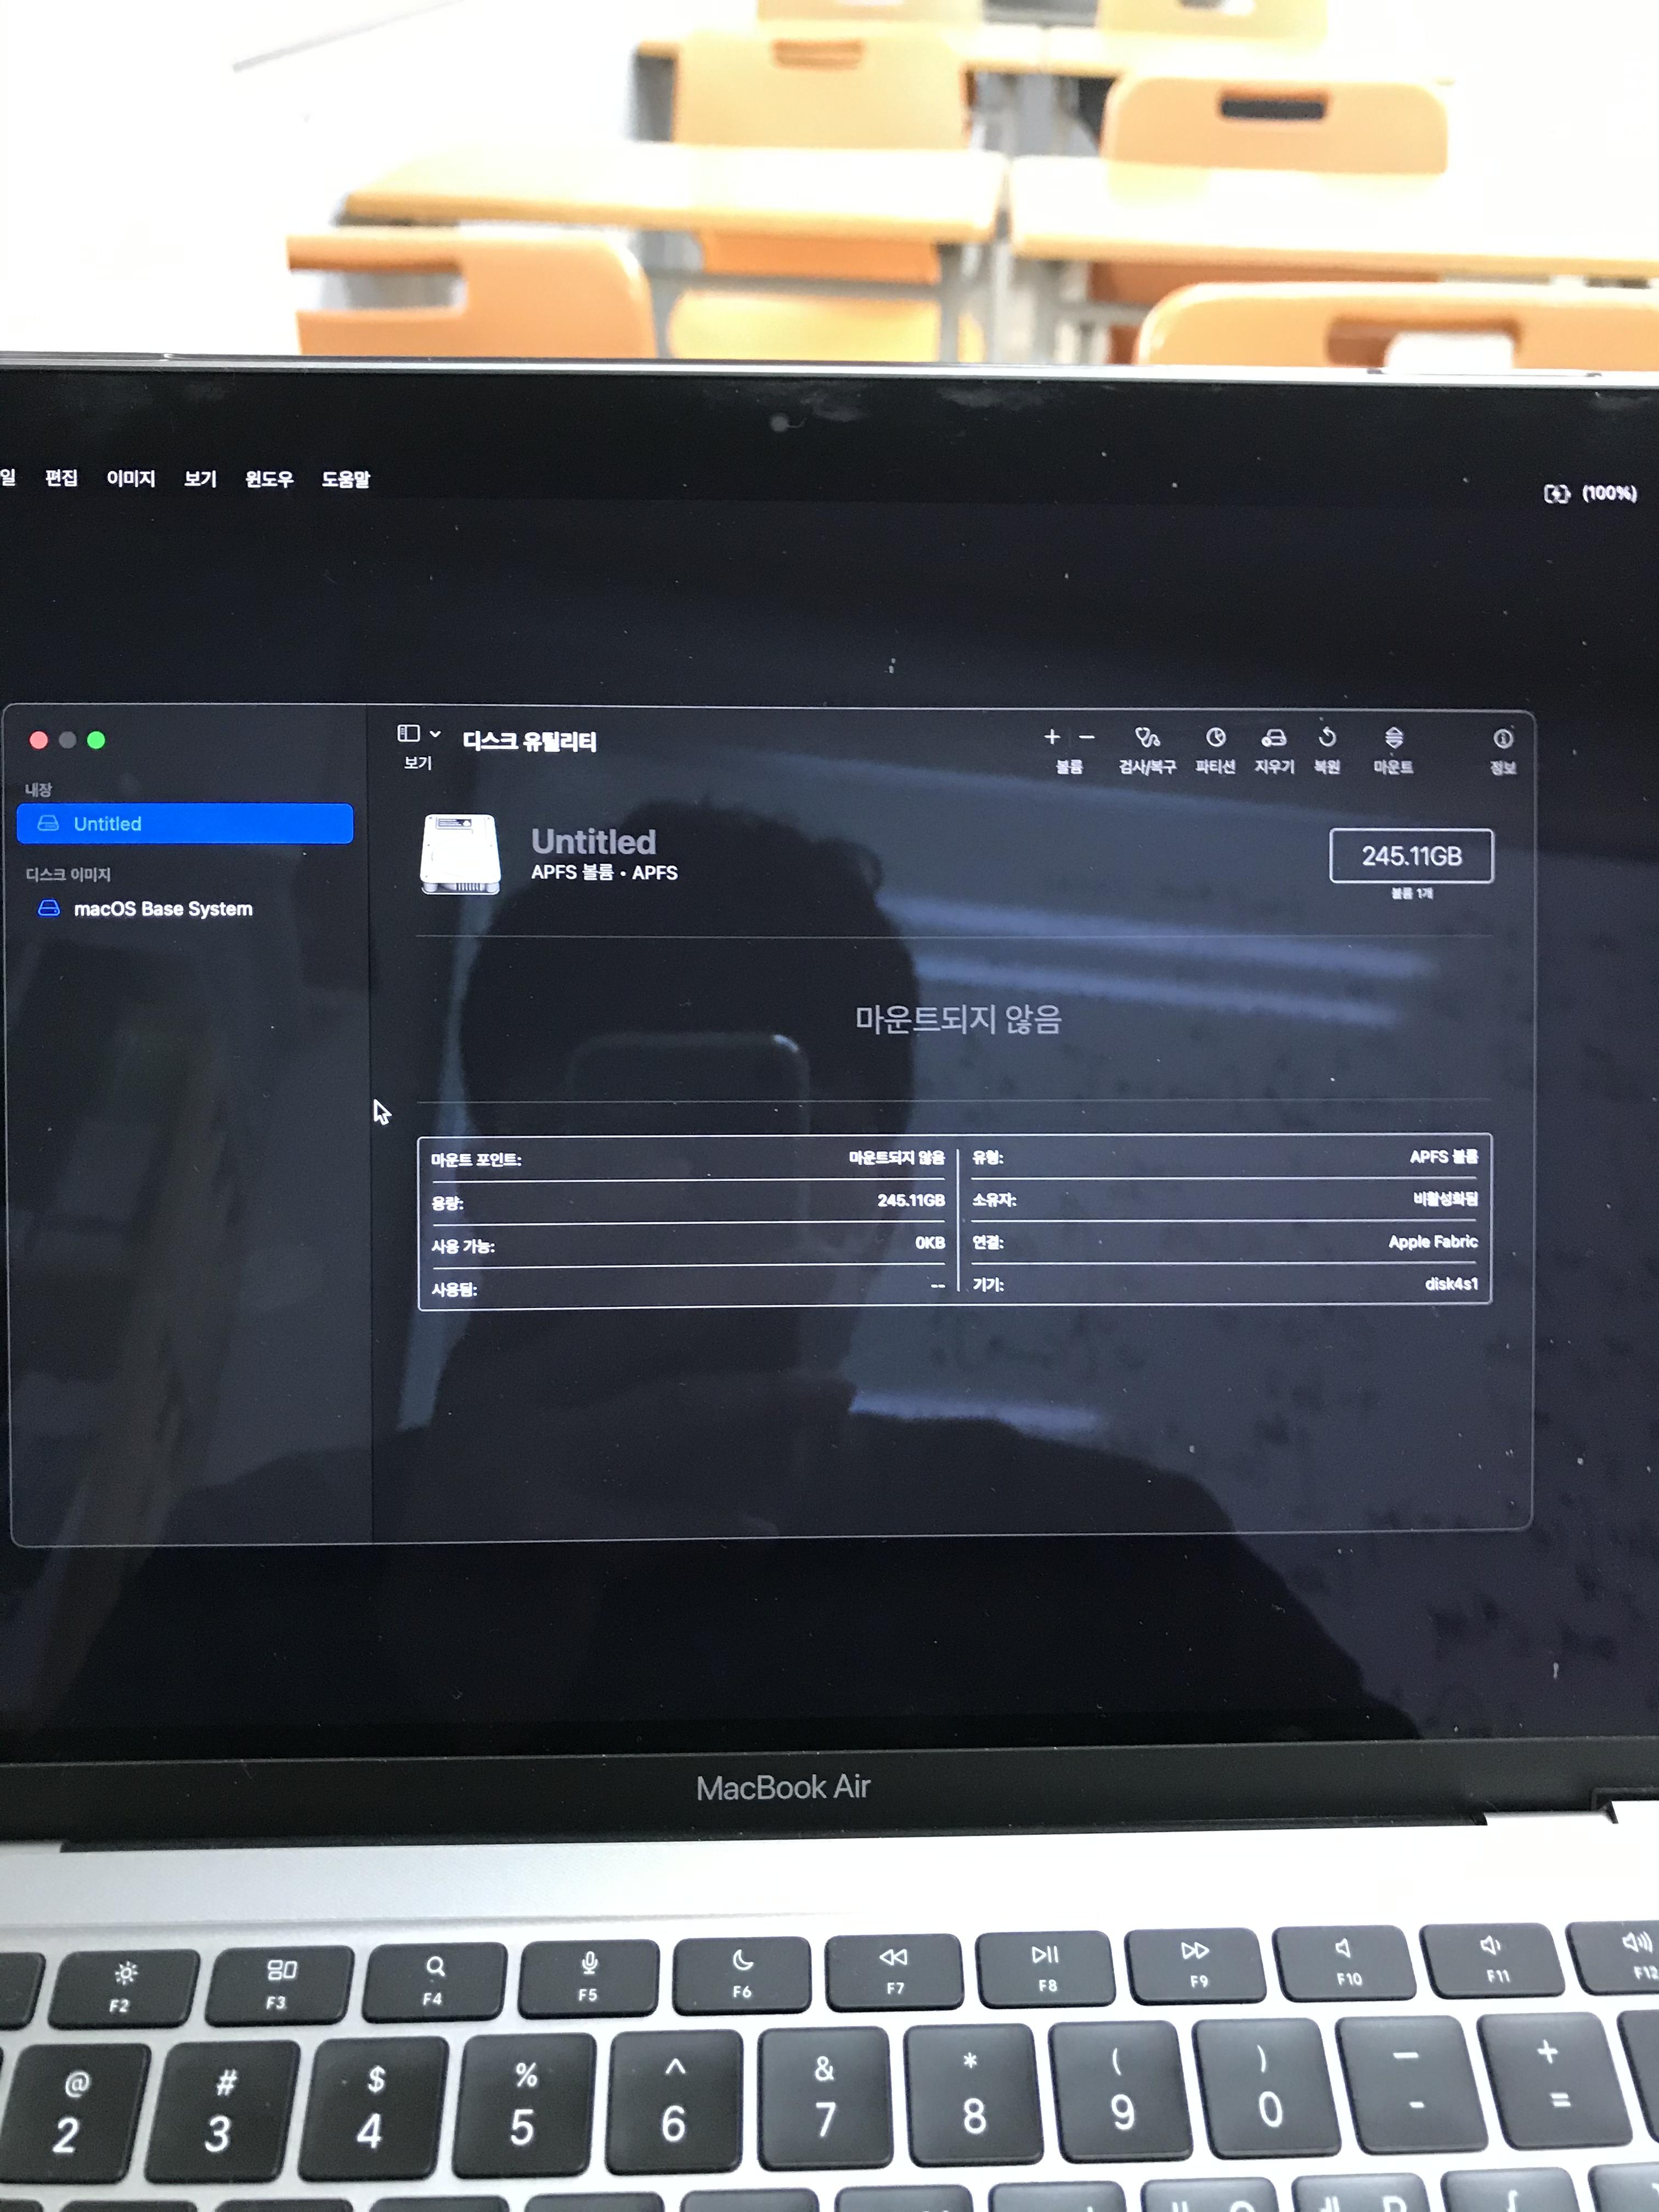1659x2212 pixels.
Task: Open the 도움말 help menu
Action: pyautogui.click(x=345, y=479)
